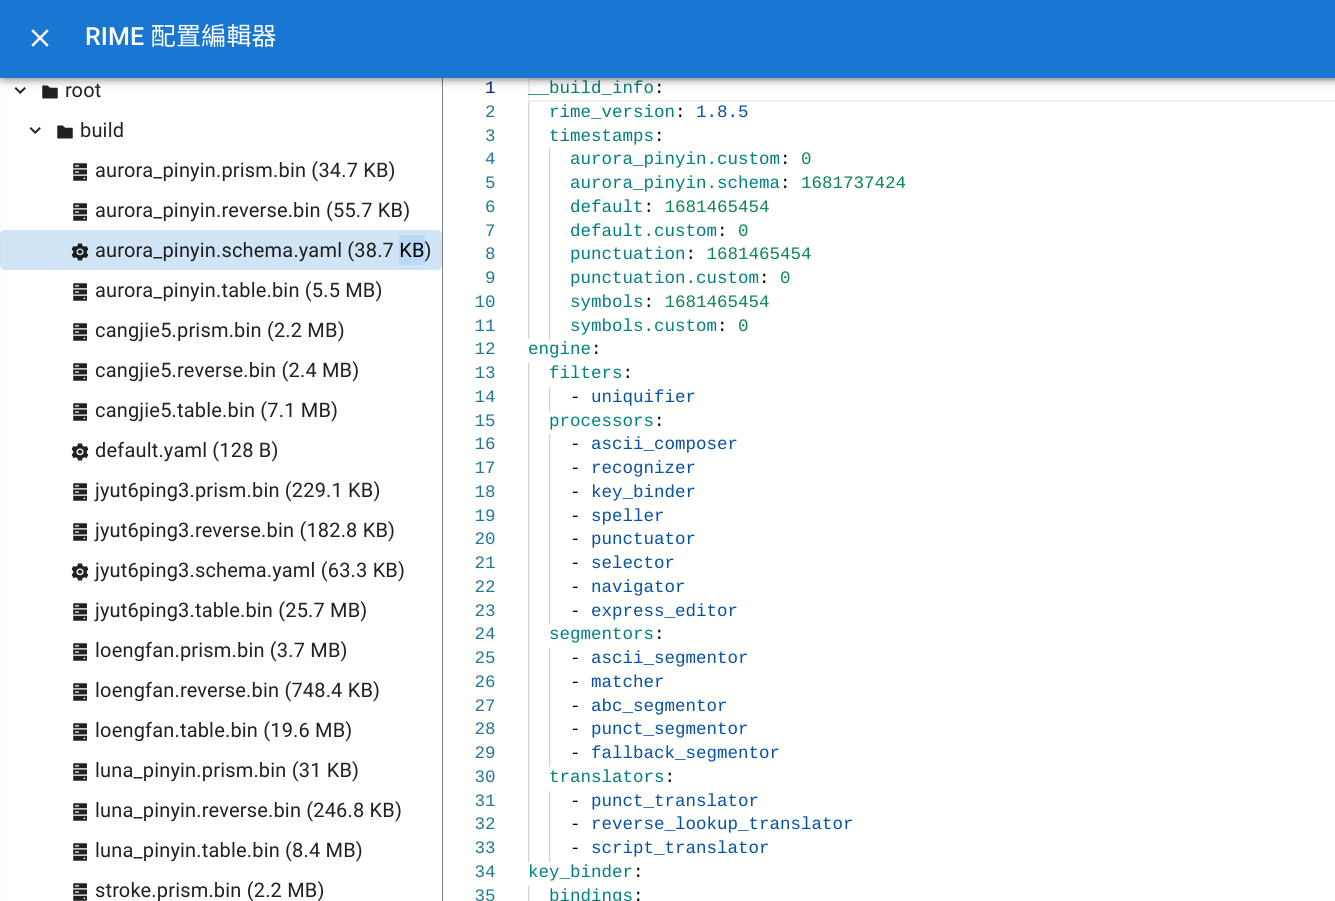The height and width of the screenshot is (901, 1335).
Task: Collapse the build folder chevron
Action: pos(36,131)
